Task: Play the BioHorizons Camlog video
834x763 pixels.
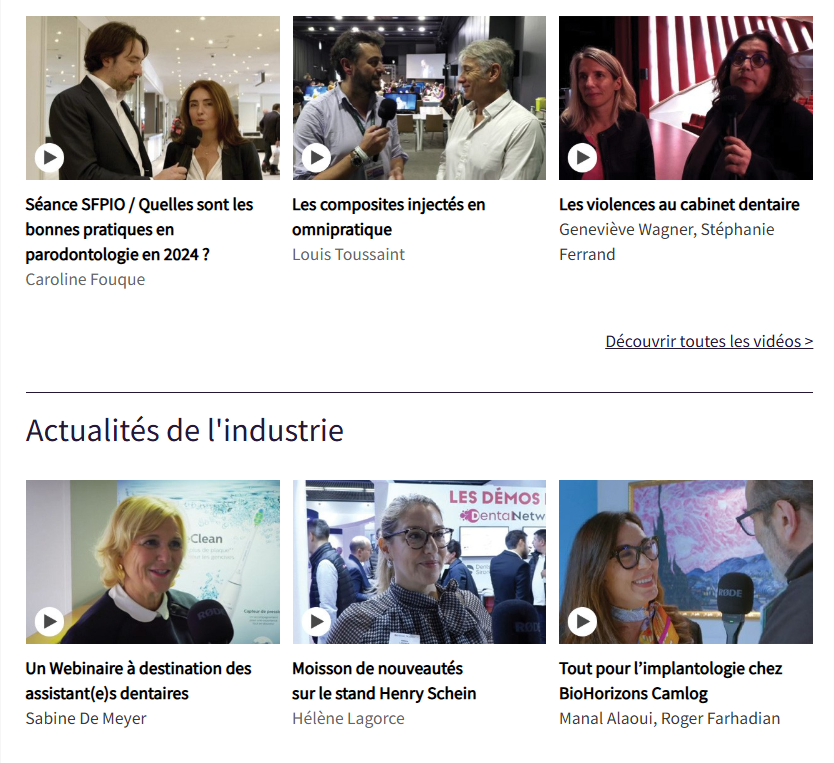Action: (x=582, y=622)
